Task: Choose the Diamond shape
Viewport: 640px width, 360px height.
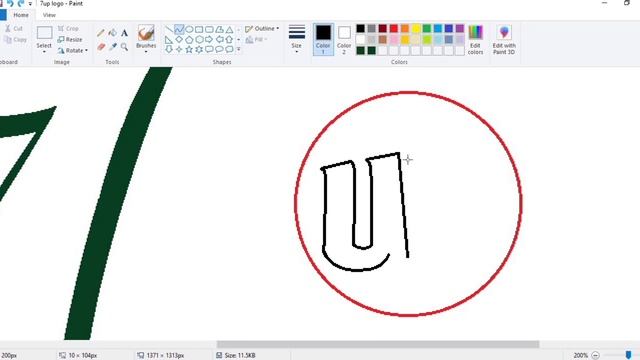Action: [x=179, y=40]
